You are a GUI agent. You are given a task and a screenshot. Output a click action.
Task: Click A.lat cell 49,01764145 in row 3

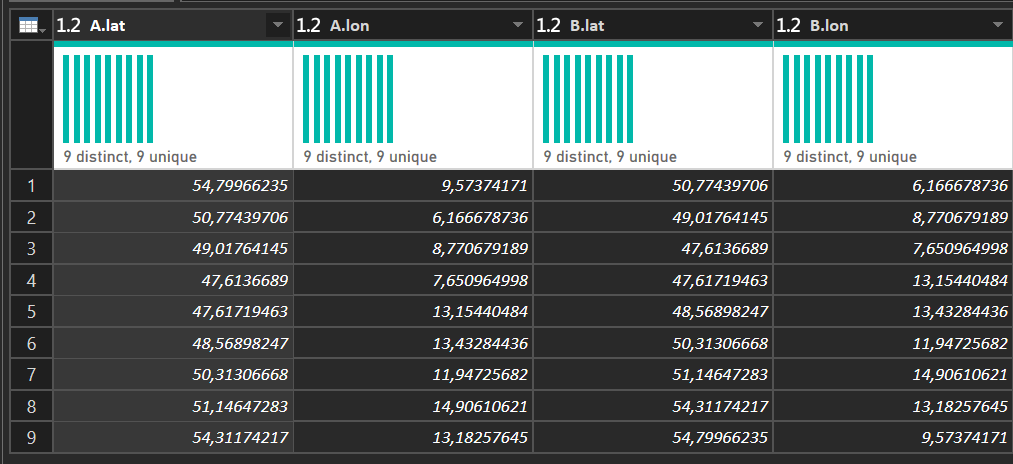click(173, 249)
